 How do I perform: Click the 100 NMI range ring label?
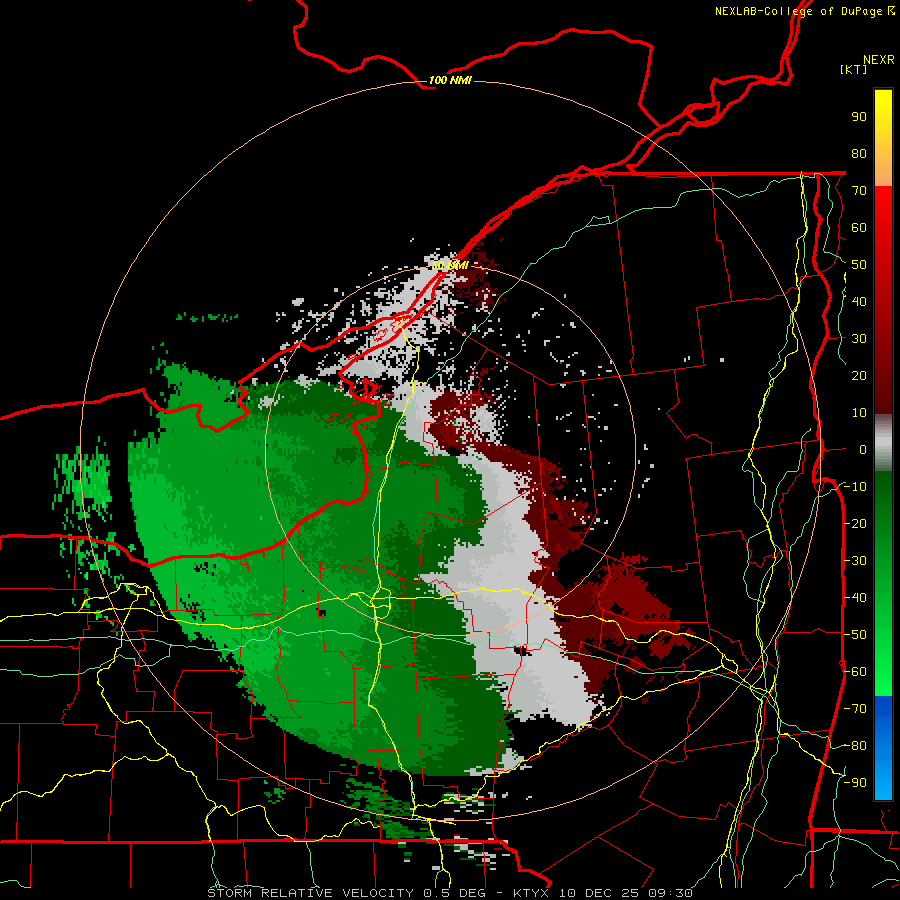pos(450,80)
